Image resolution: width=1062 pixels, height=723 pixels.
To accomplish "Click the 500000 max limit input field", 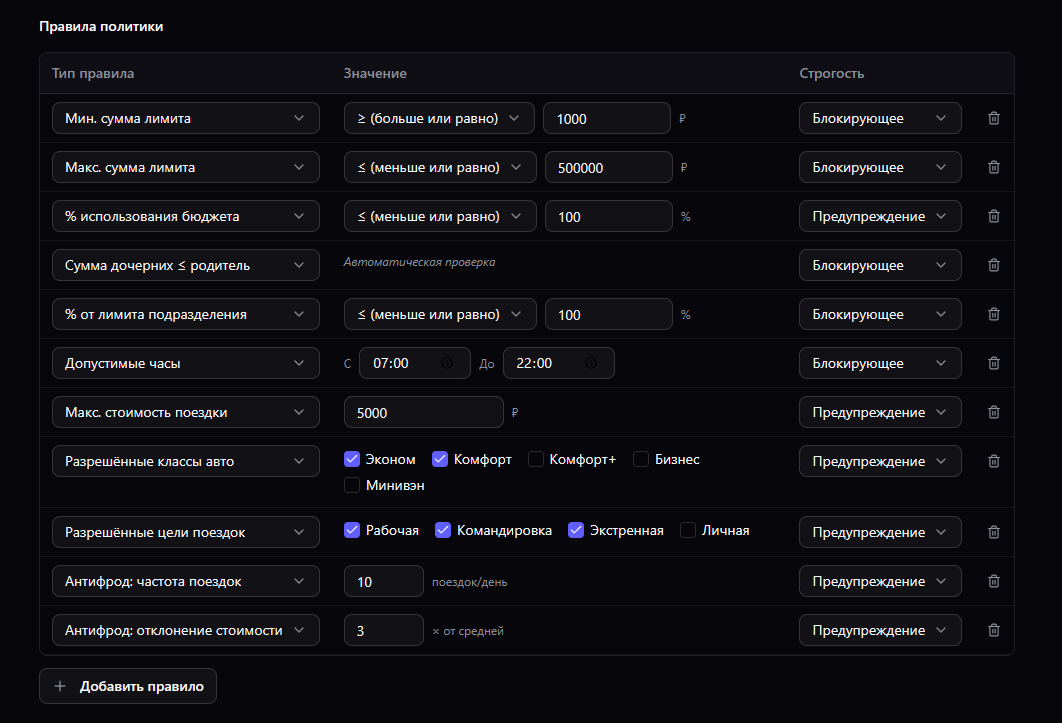I will click(x=607, y=167).
